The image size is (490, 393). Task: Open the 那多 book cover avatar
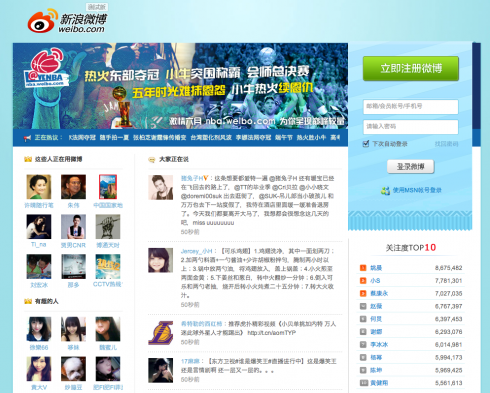[73, 266]
